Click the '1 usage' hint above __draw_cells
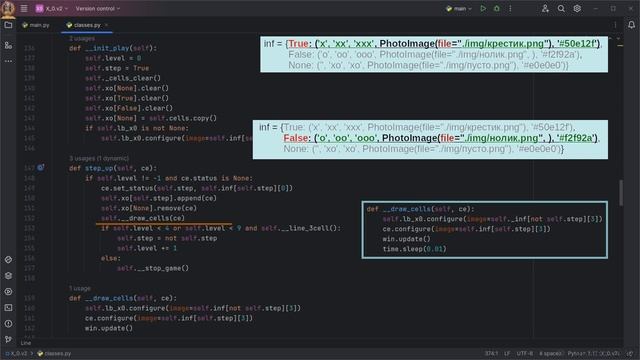This screenshot has width=640, height=360. 80,289
